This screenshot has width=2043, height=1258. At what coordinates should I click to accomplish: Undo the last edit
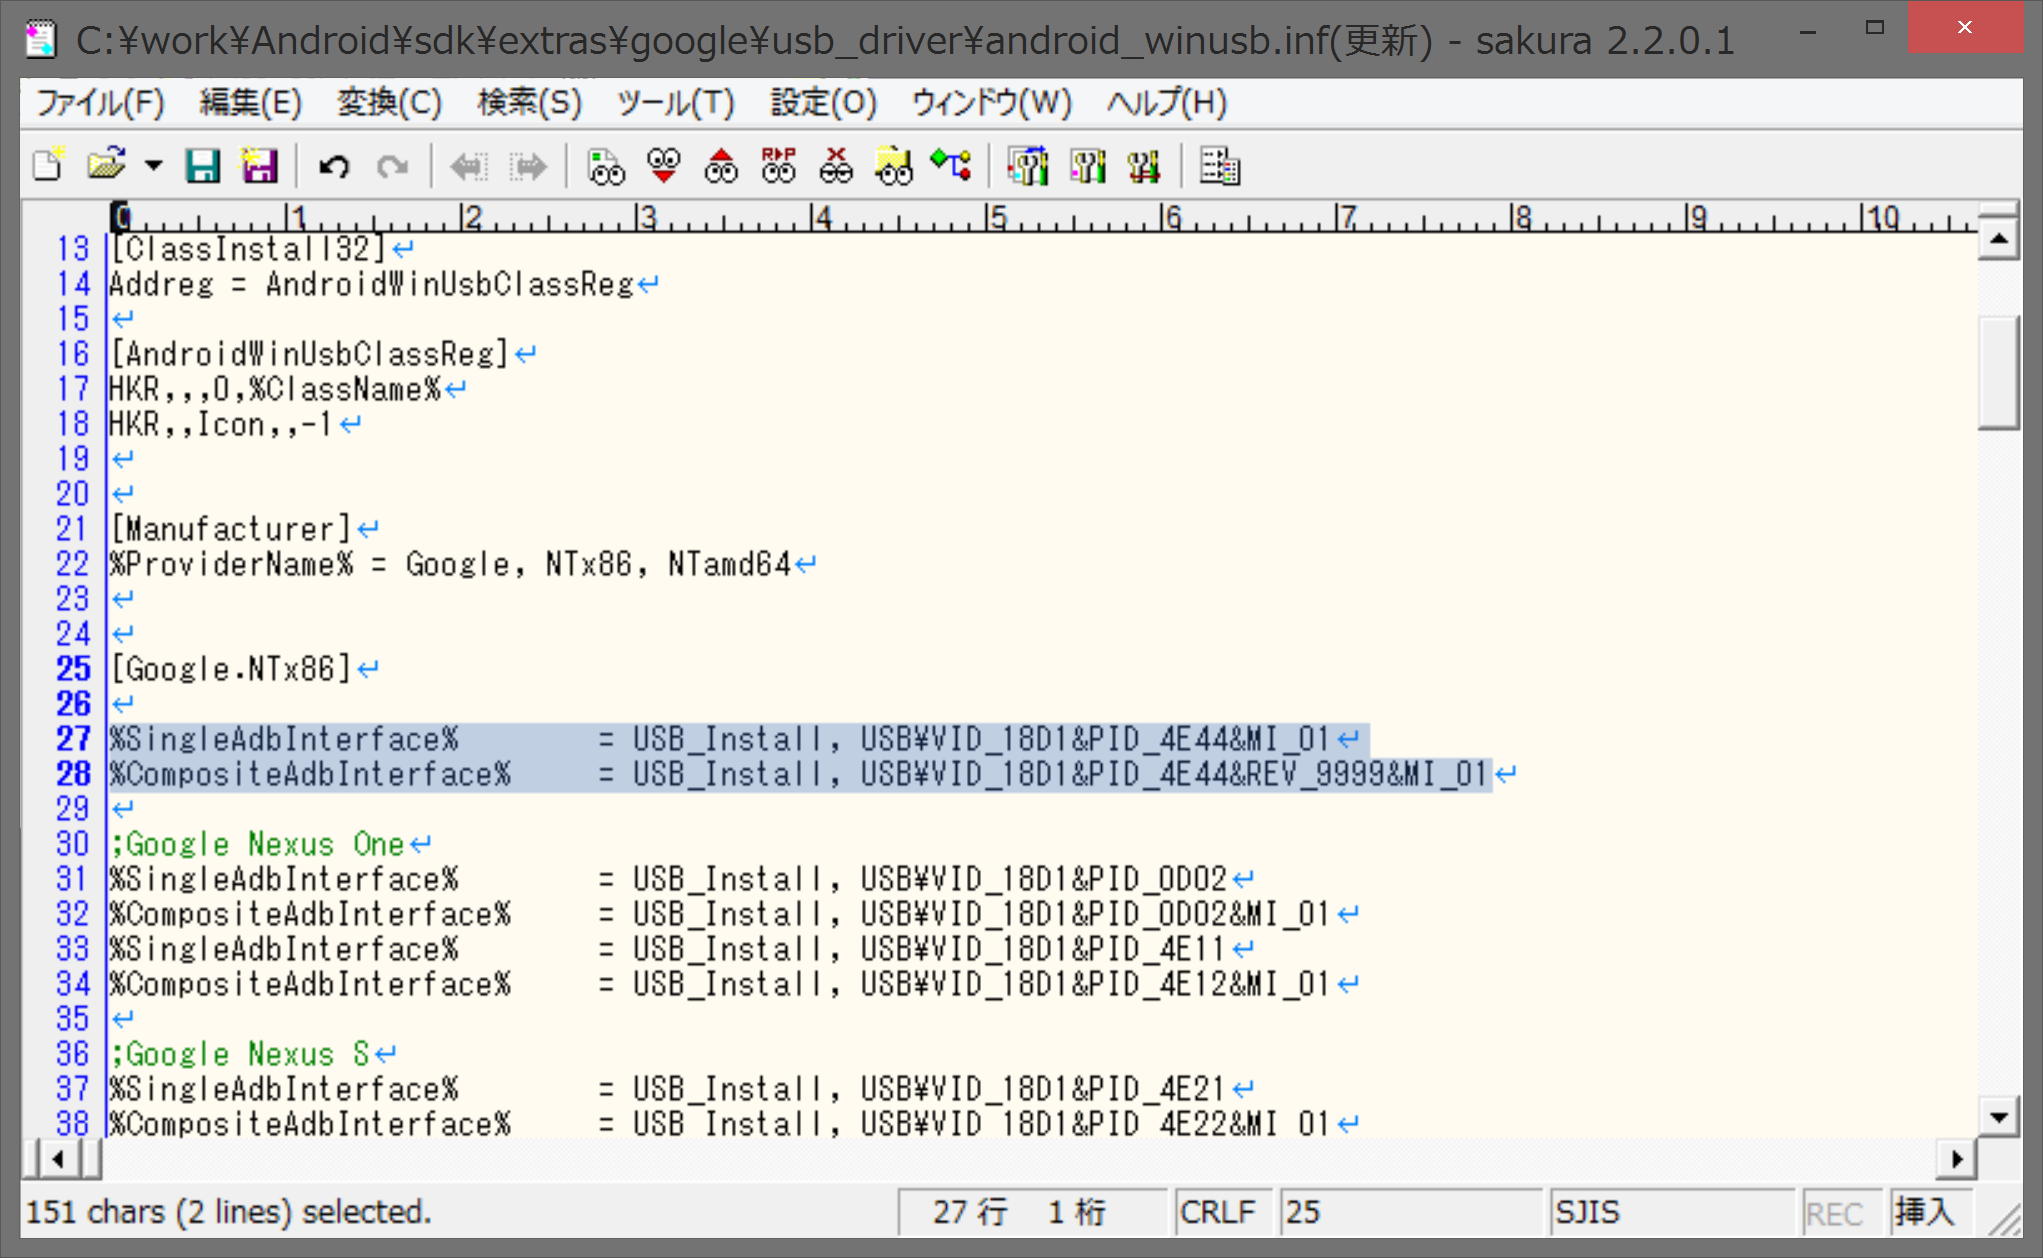click(x=334, y=165)
